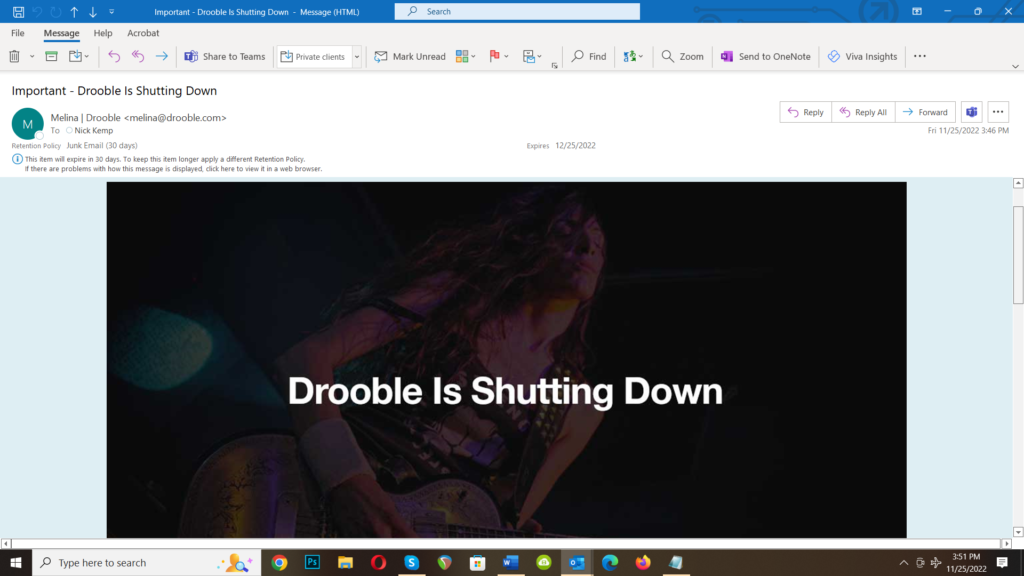This screenshot has width=1024, height=576.
Task: Share the email to Teams
Action: pyautogui.click(x=225, y=56)
